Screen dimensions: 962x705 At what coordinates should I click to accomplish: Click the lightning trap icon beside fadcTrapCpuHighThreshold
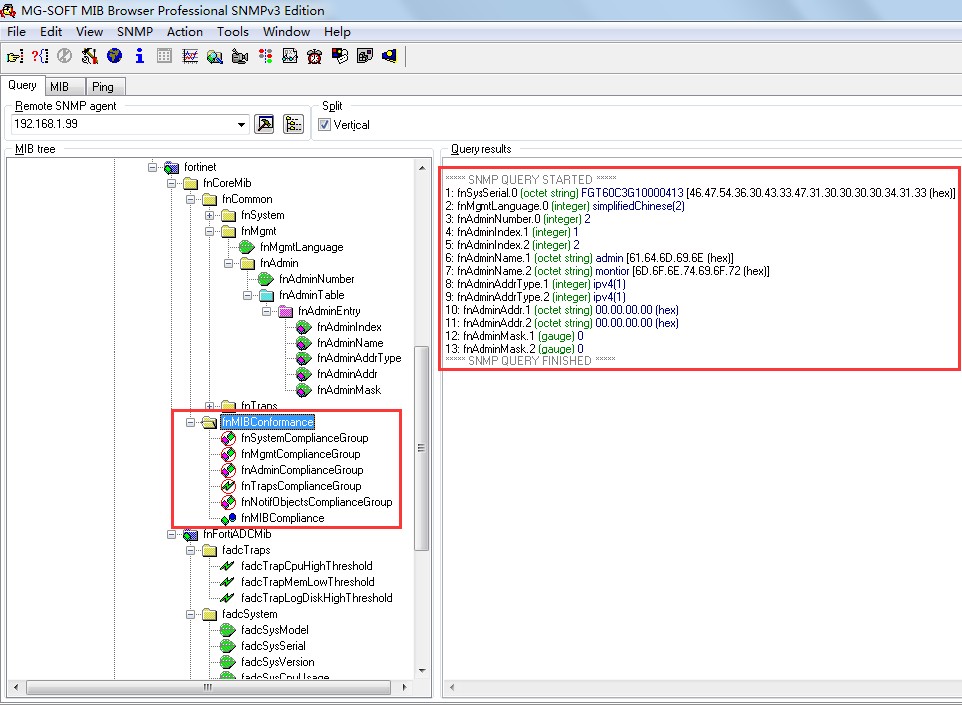coord(227,566)
